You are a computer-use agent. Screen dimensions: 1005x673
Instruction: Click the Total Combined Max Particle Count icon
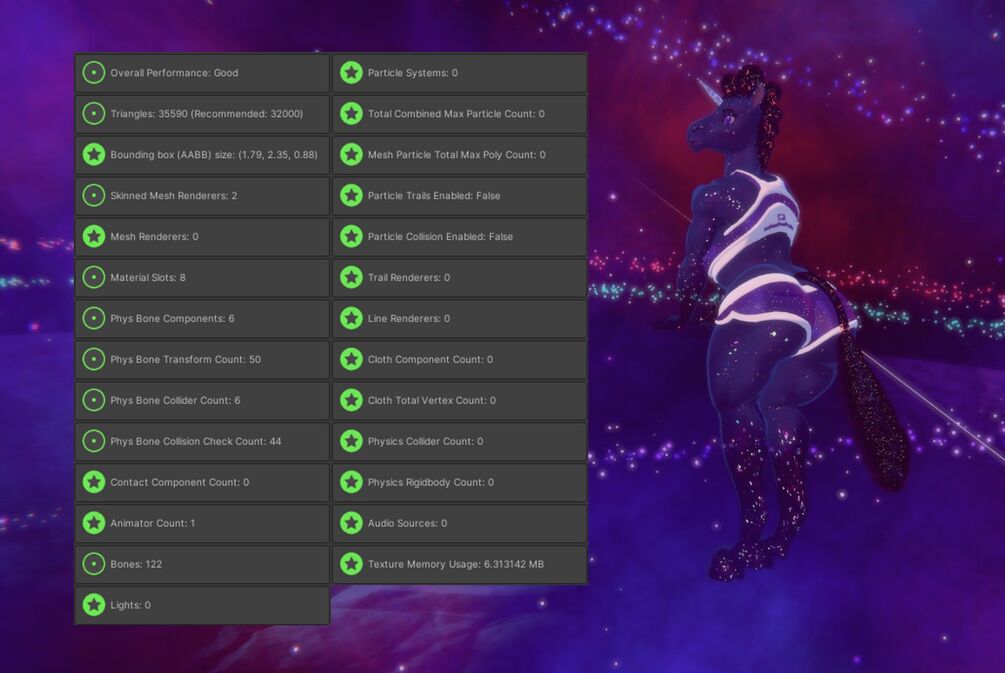click(x=351, y=114)
